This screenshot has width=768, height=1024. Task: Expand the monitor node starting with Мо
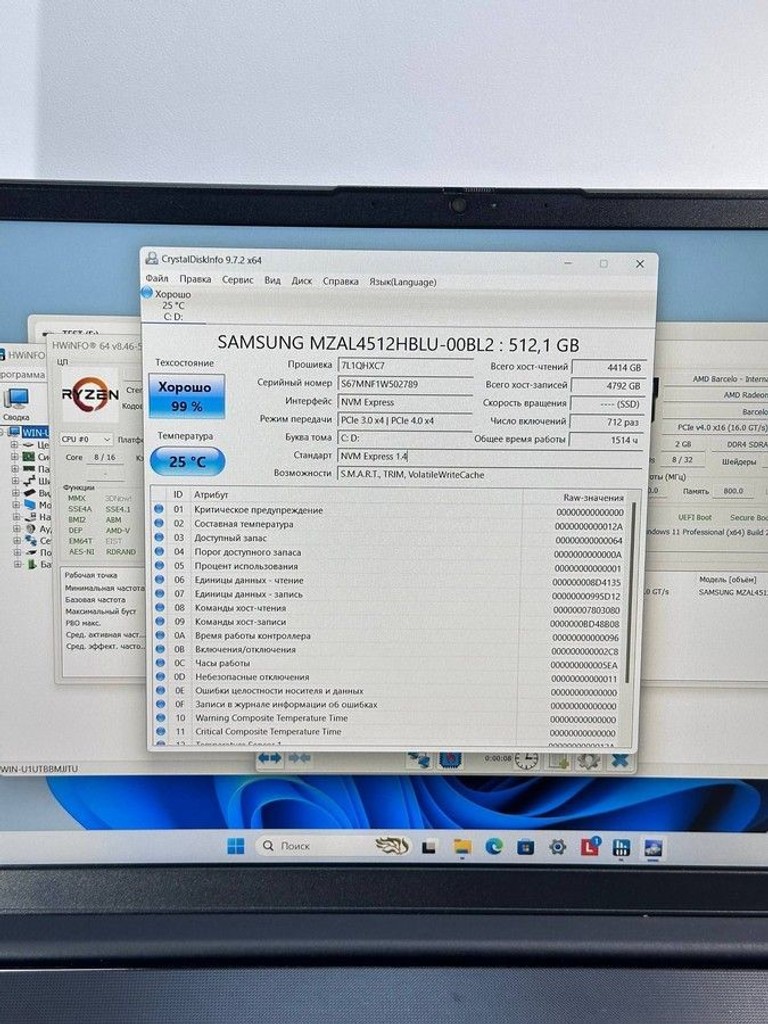click(15, 504)
